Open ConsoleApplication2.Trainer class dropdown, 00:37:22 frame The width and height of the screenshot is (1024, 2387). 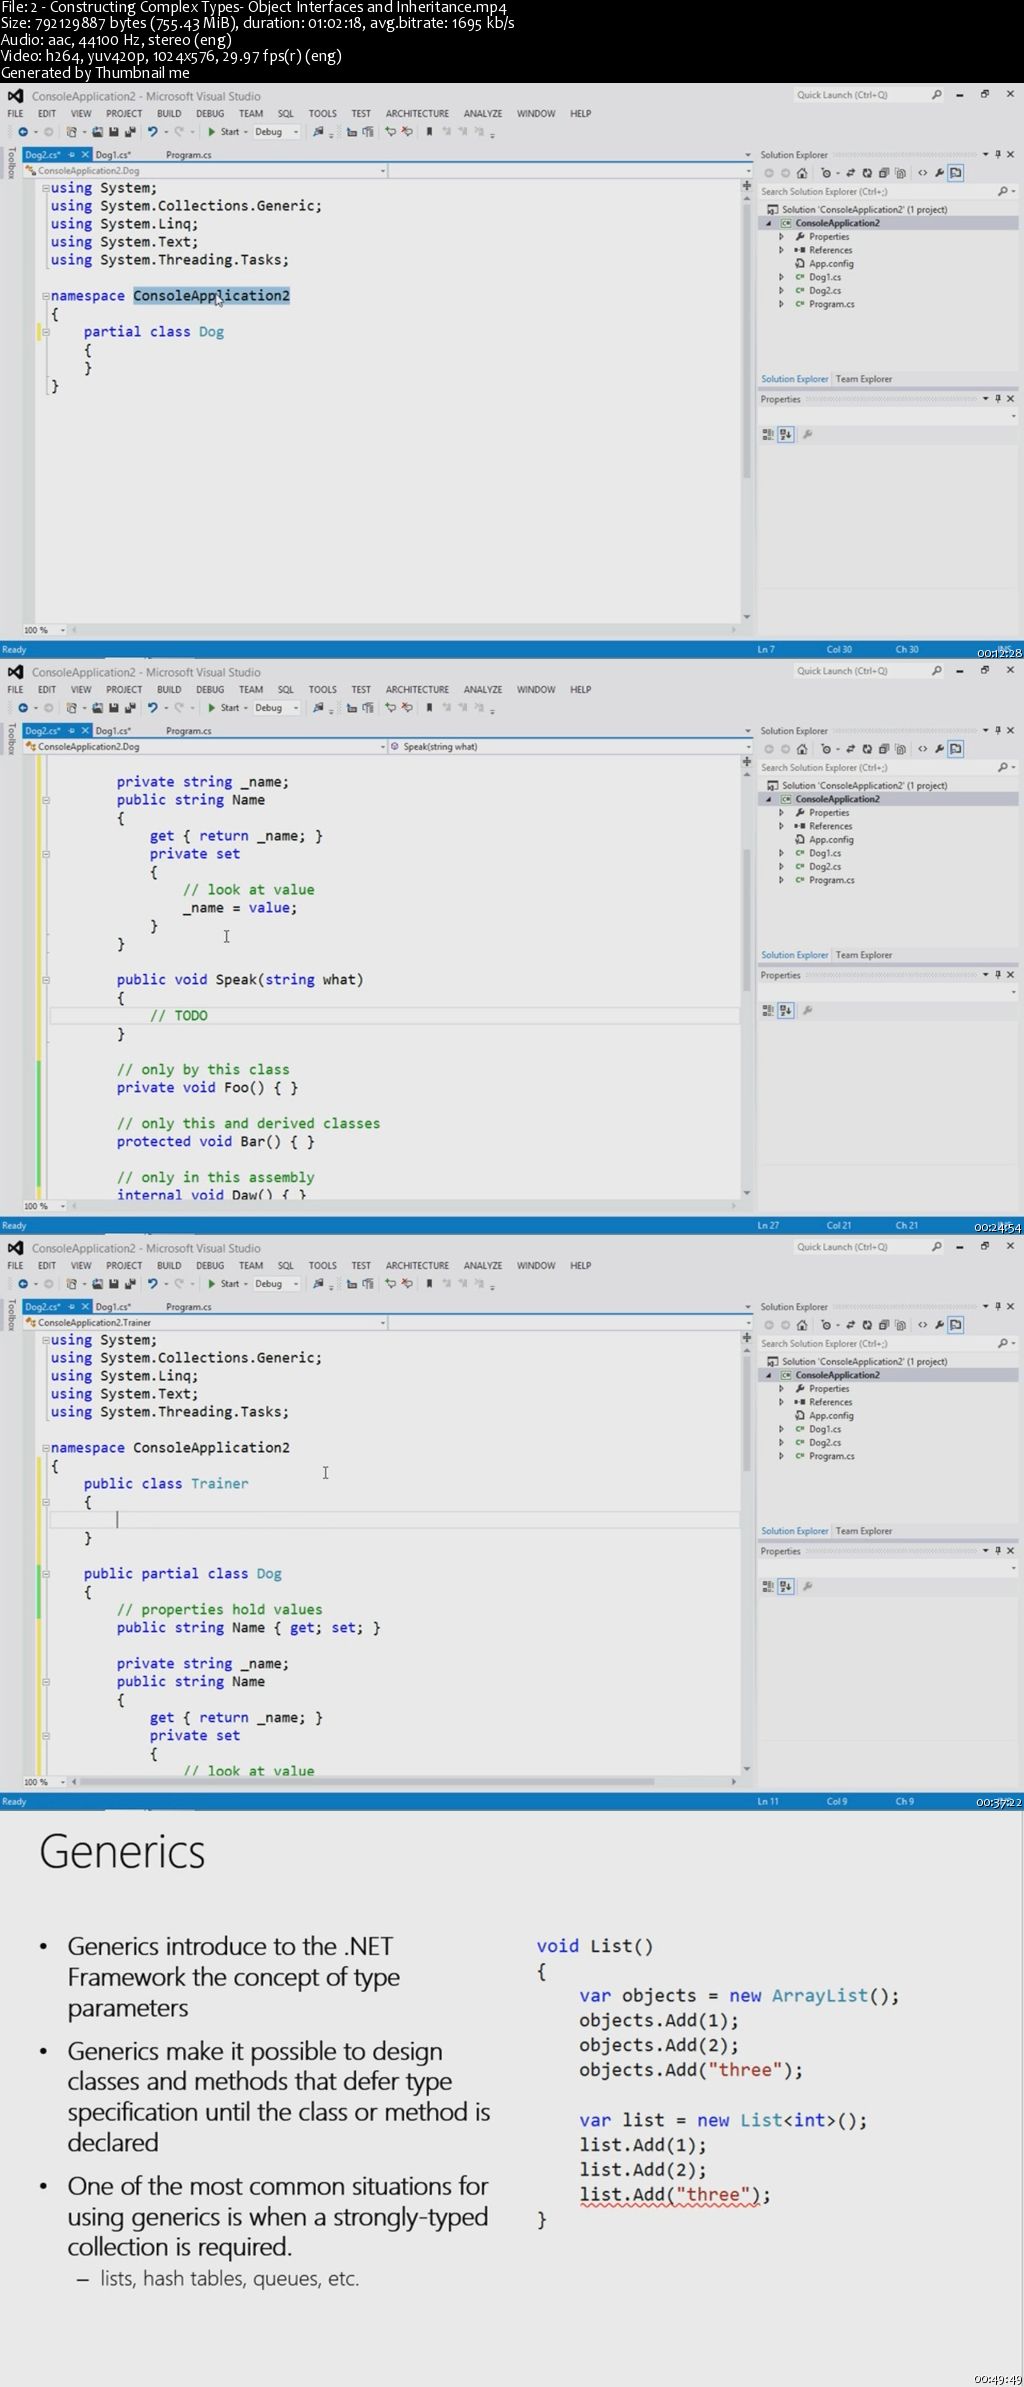[205, 1323]
